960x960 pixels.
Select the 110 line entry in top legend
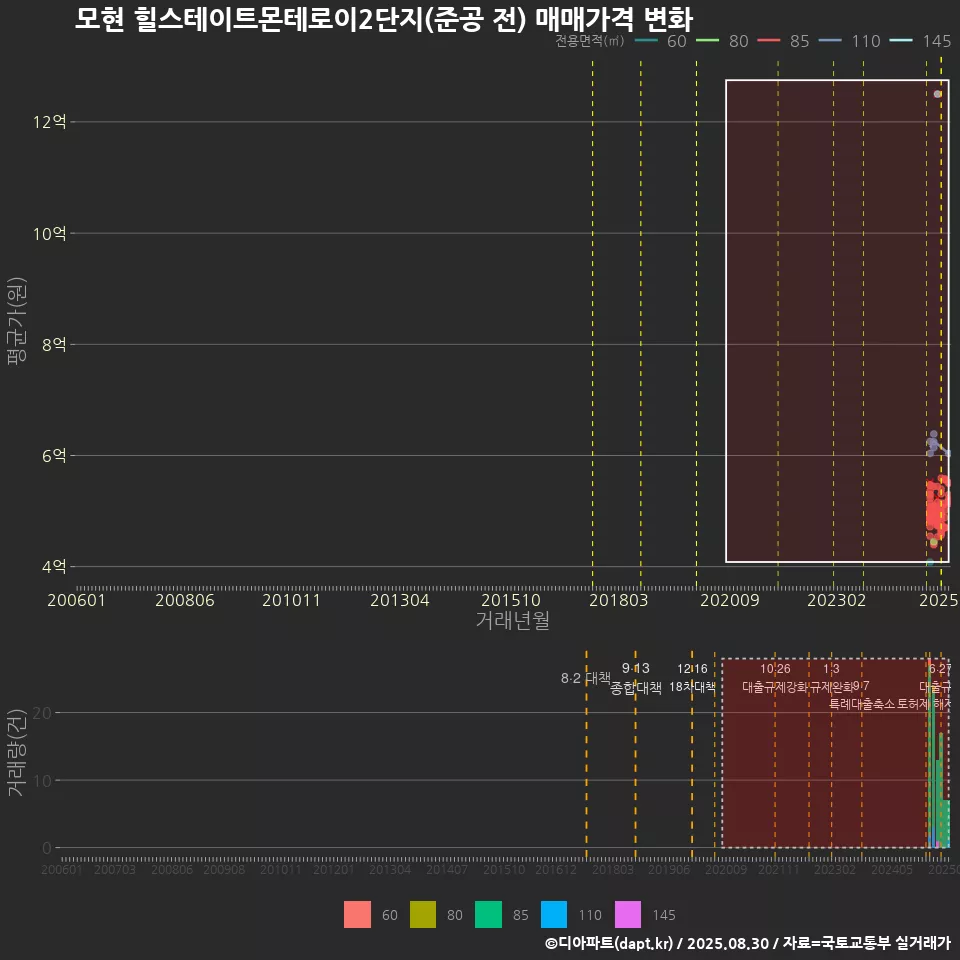(x=849, y=41)
